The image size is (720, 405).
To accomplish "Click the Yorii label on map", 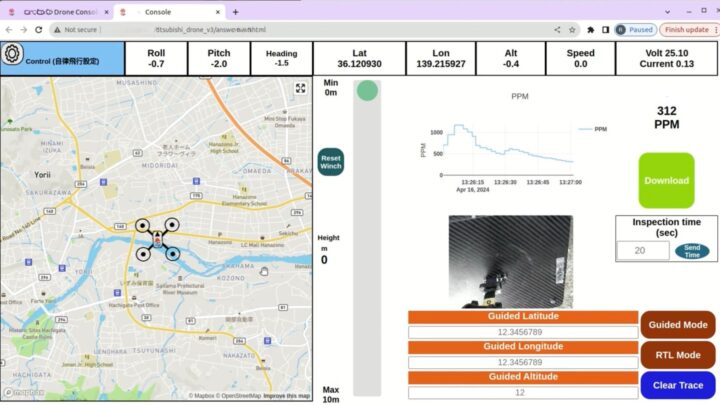I will (42, 175).
